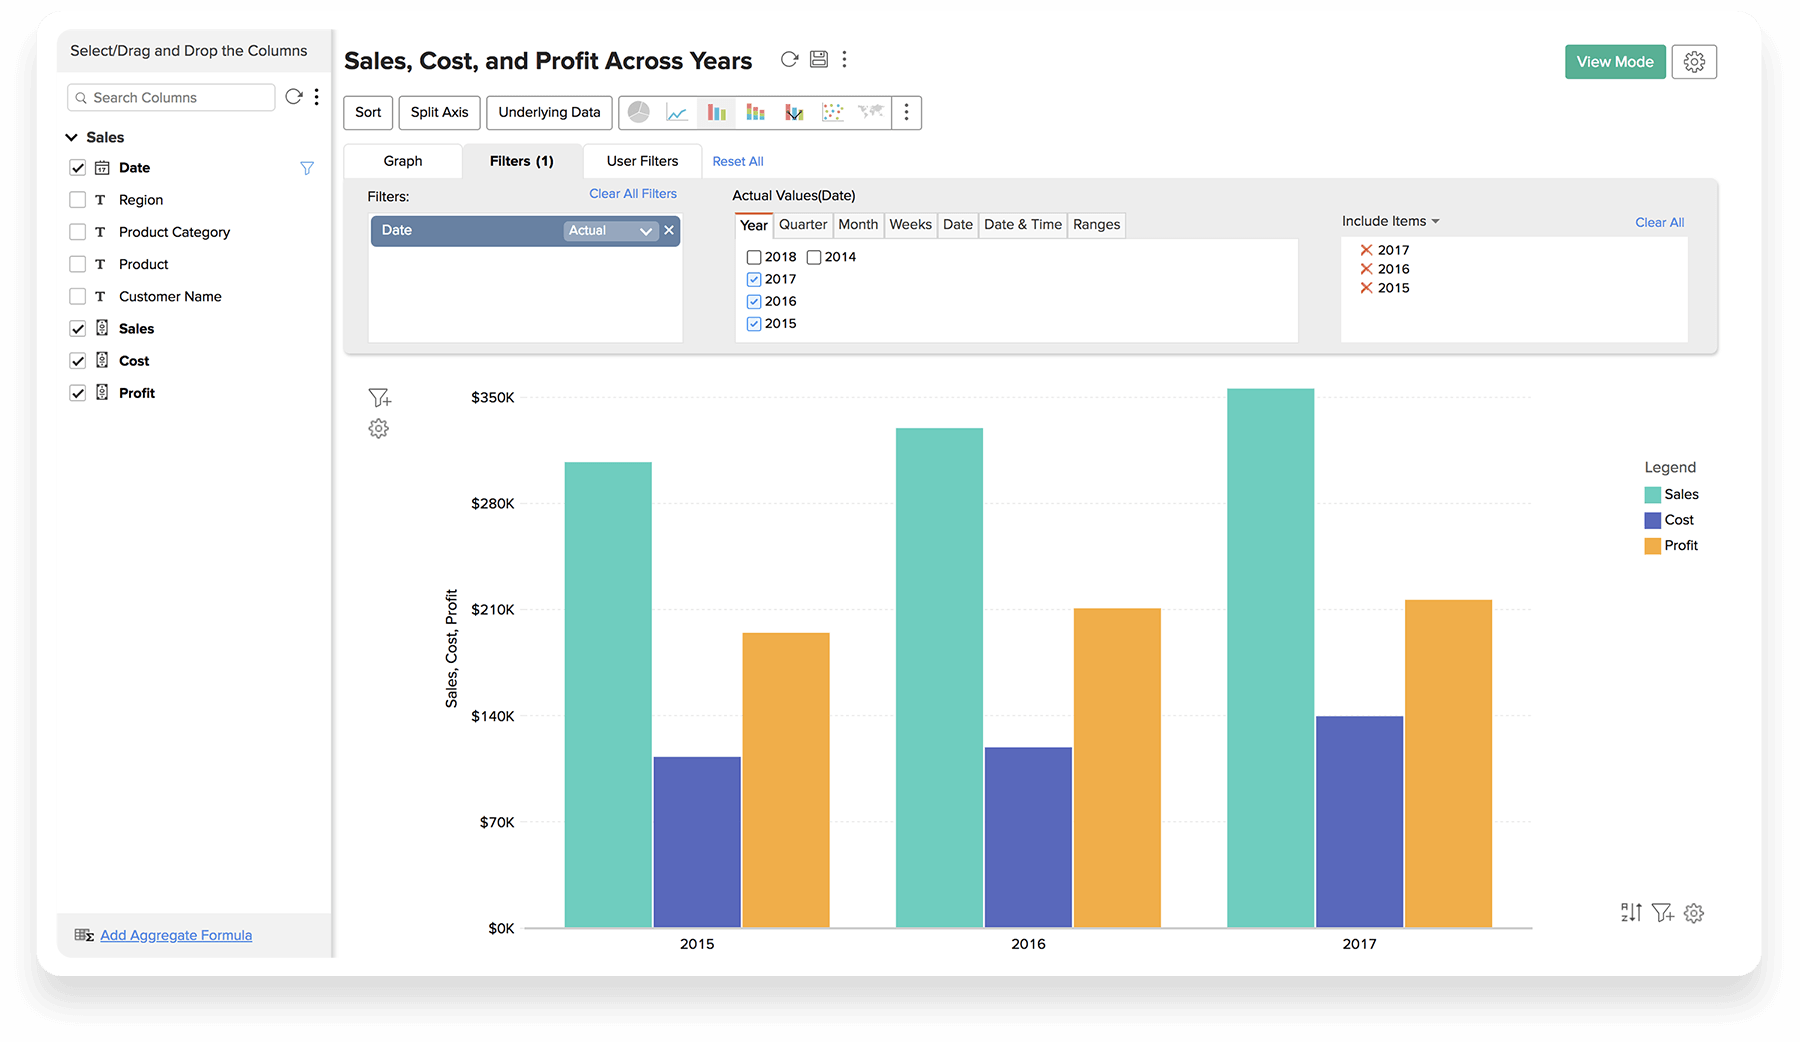
Task: Select the pie chart type icon
Action: pyautogui.click(x=639, y=112)
